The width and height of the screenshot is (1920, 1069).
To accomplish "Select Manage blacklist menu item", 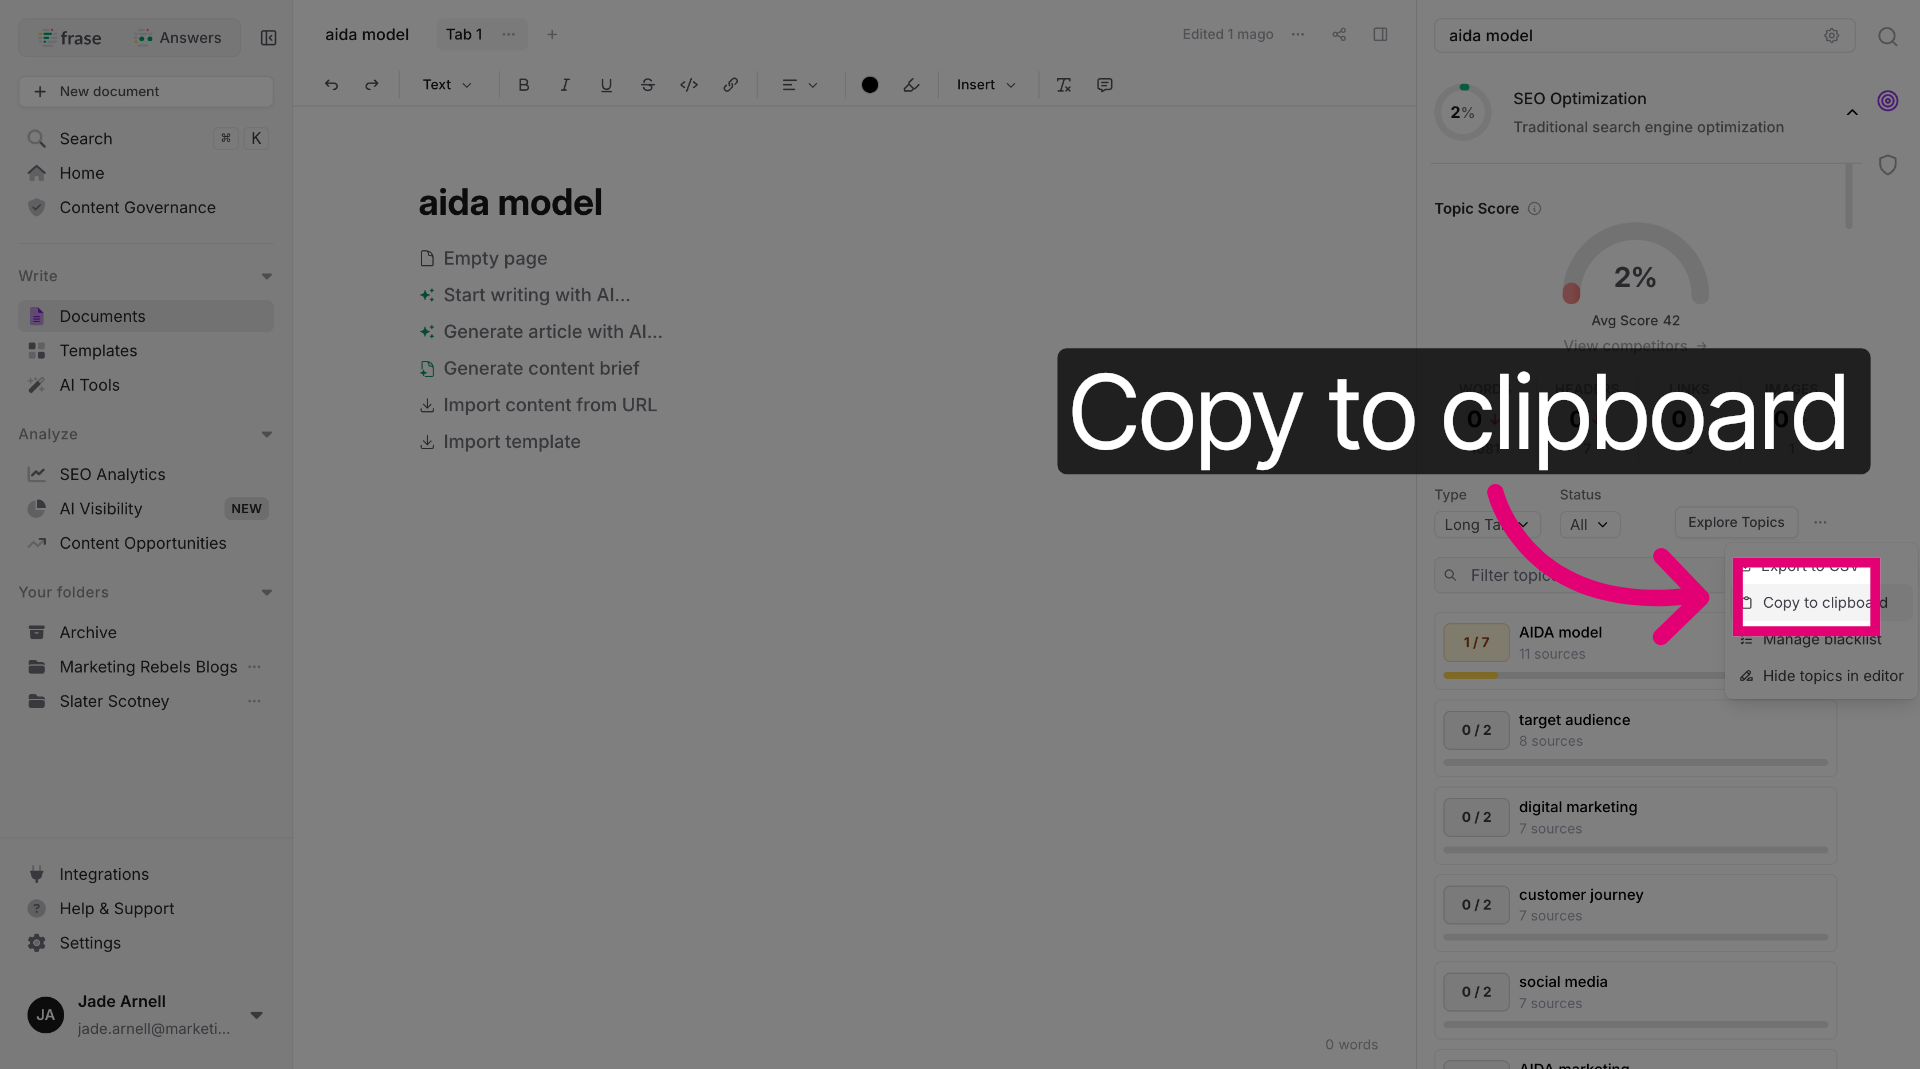I will pos(1820,640).
